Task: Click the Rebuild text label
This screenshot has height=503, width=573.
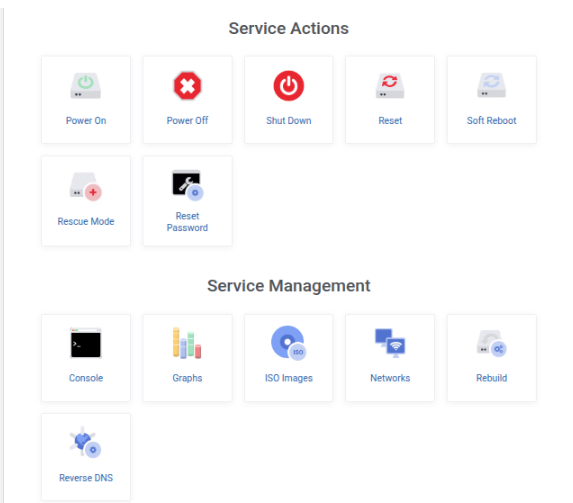Action: pos(492,378)
